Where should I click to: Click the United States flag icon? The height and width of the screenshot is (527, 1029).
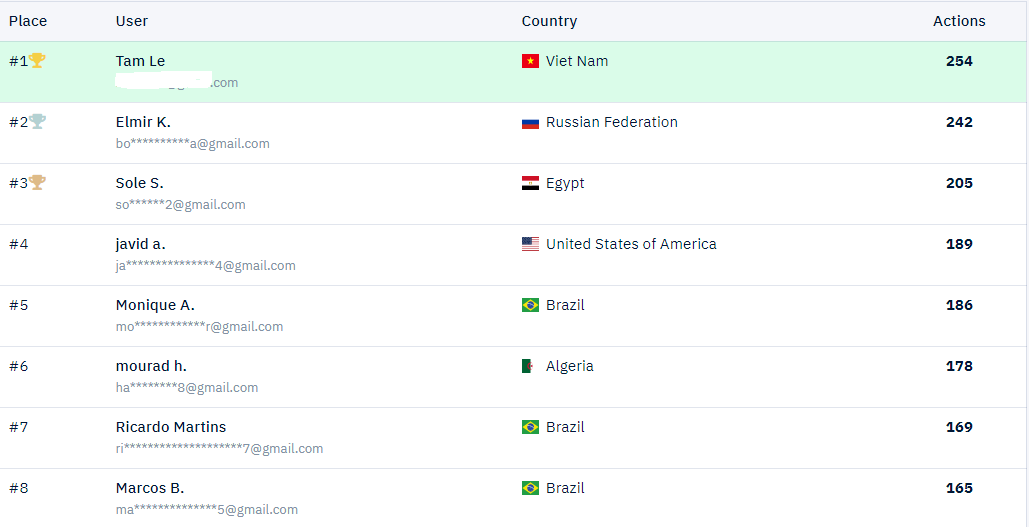click(530, 245)
